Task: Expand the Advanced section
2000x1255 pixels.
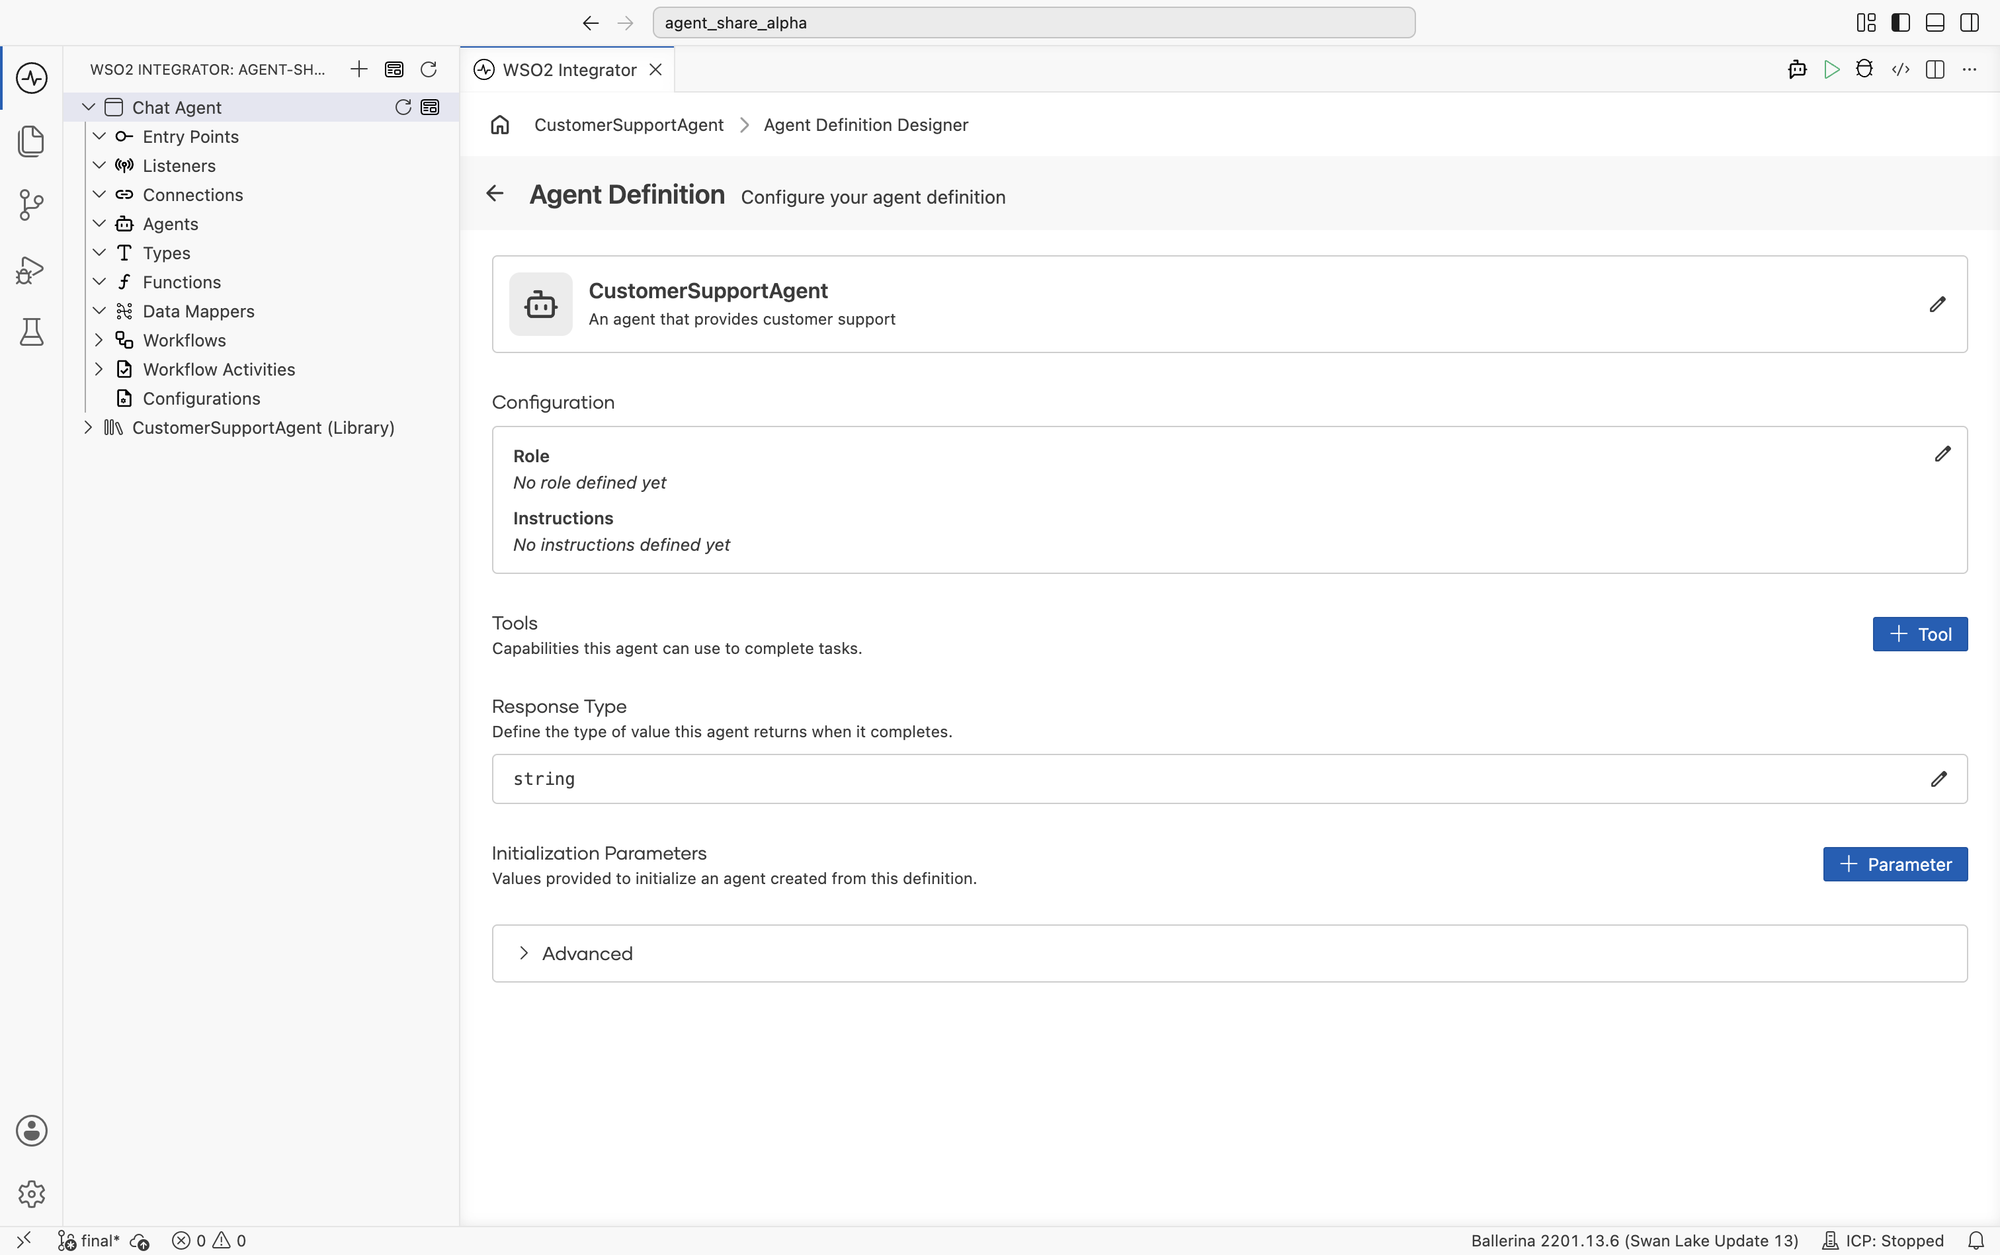Action: coord(1229,953)
